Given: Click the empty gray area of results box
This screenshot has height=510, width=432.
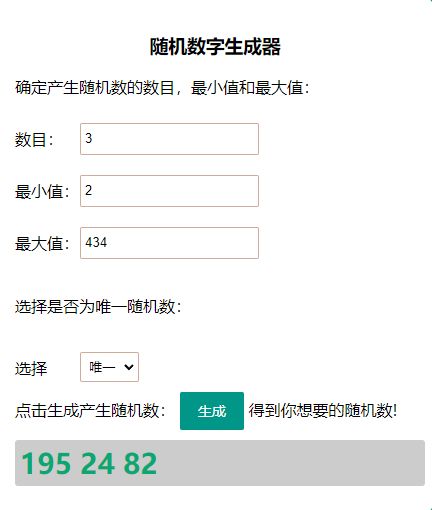Looking at the screenshot, I should [290, 463].
